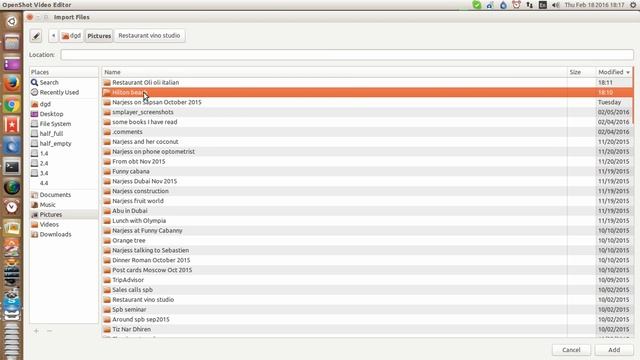Select folder Restaurant Oli oli italian
The image size is (640, 360).
coord(367,82)
